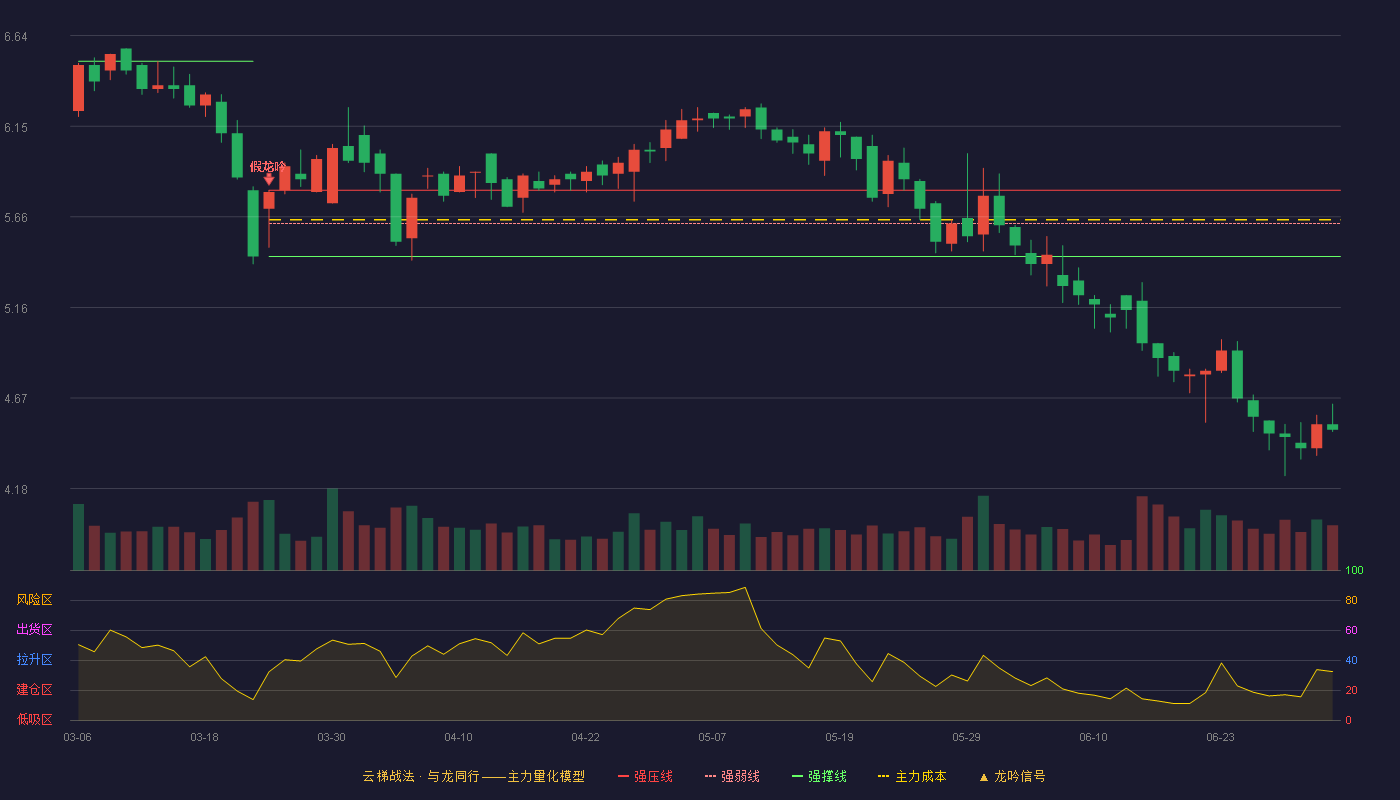Toggle the 强撑线 legend item
Image resolution: width=1400 pixels, height=800 pixels.
tap(819, 776)
